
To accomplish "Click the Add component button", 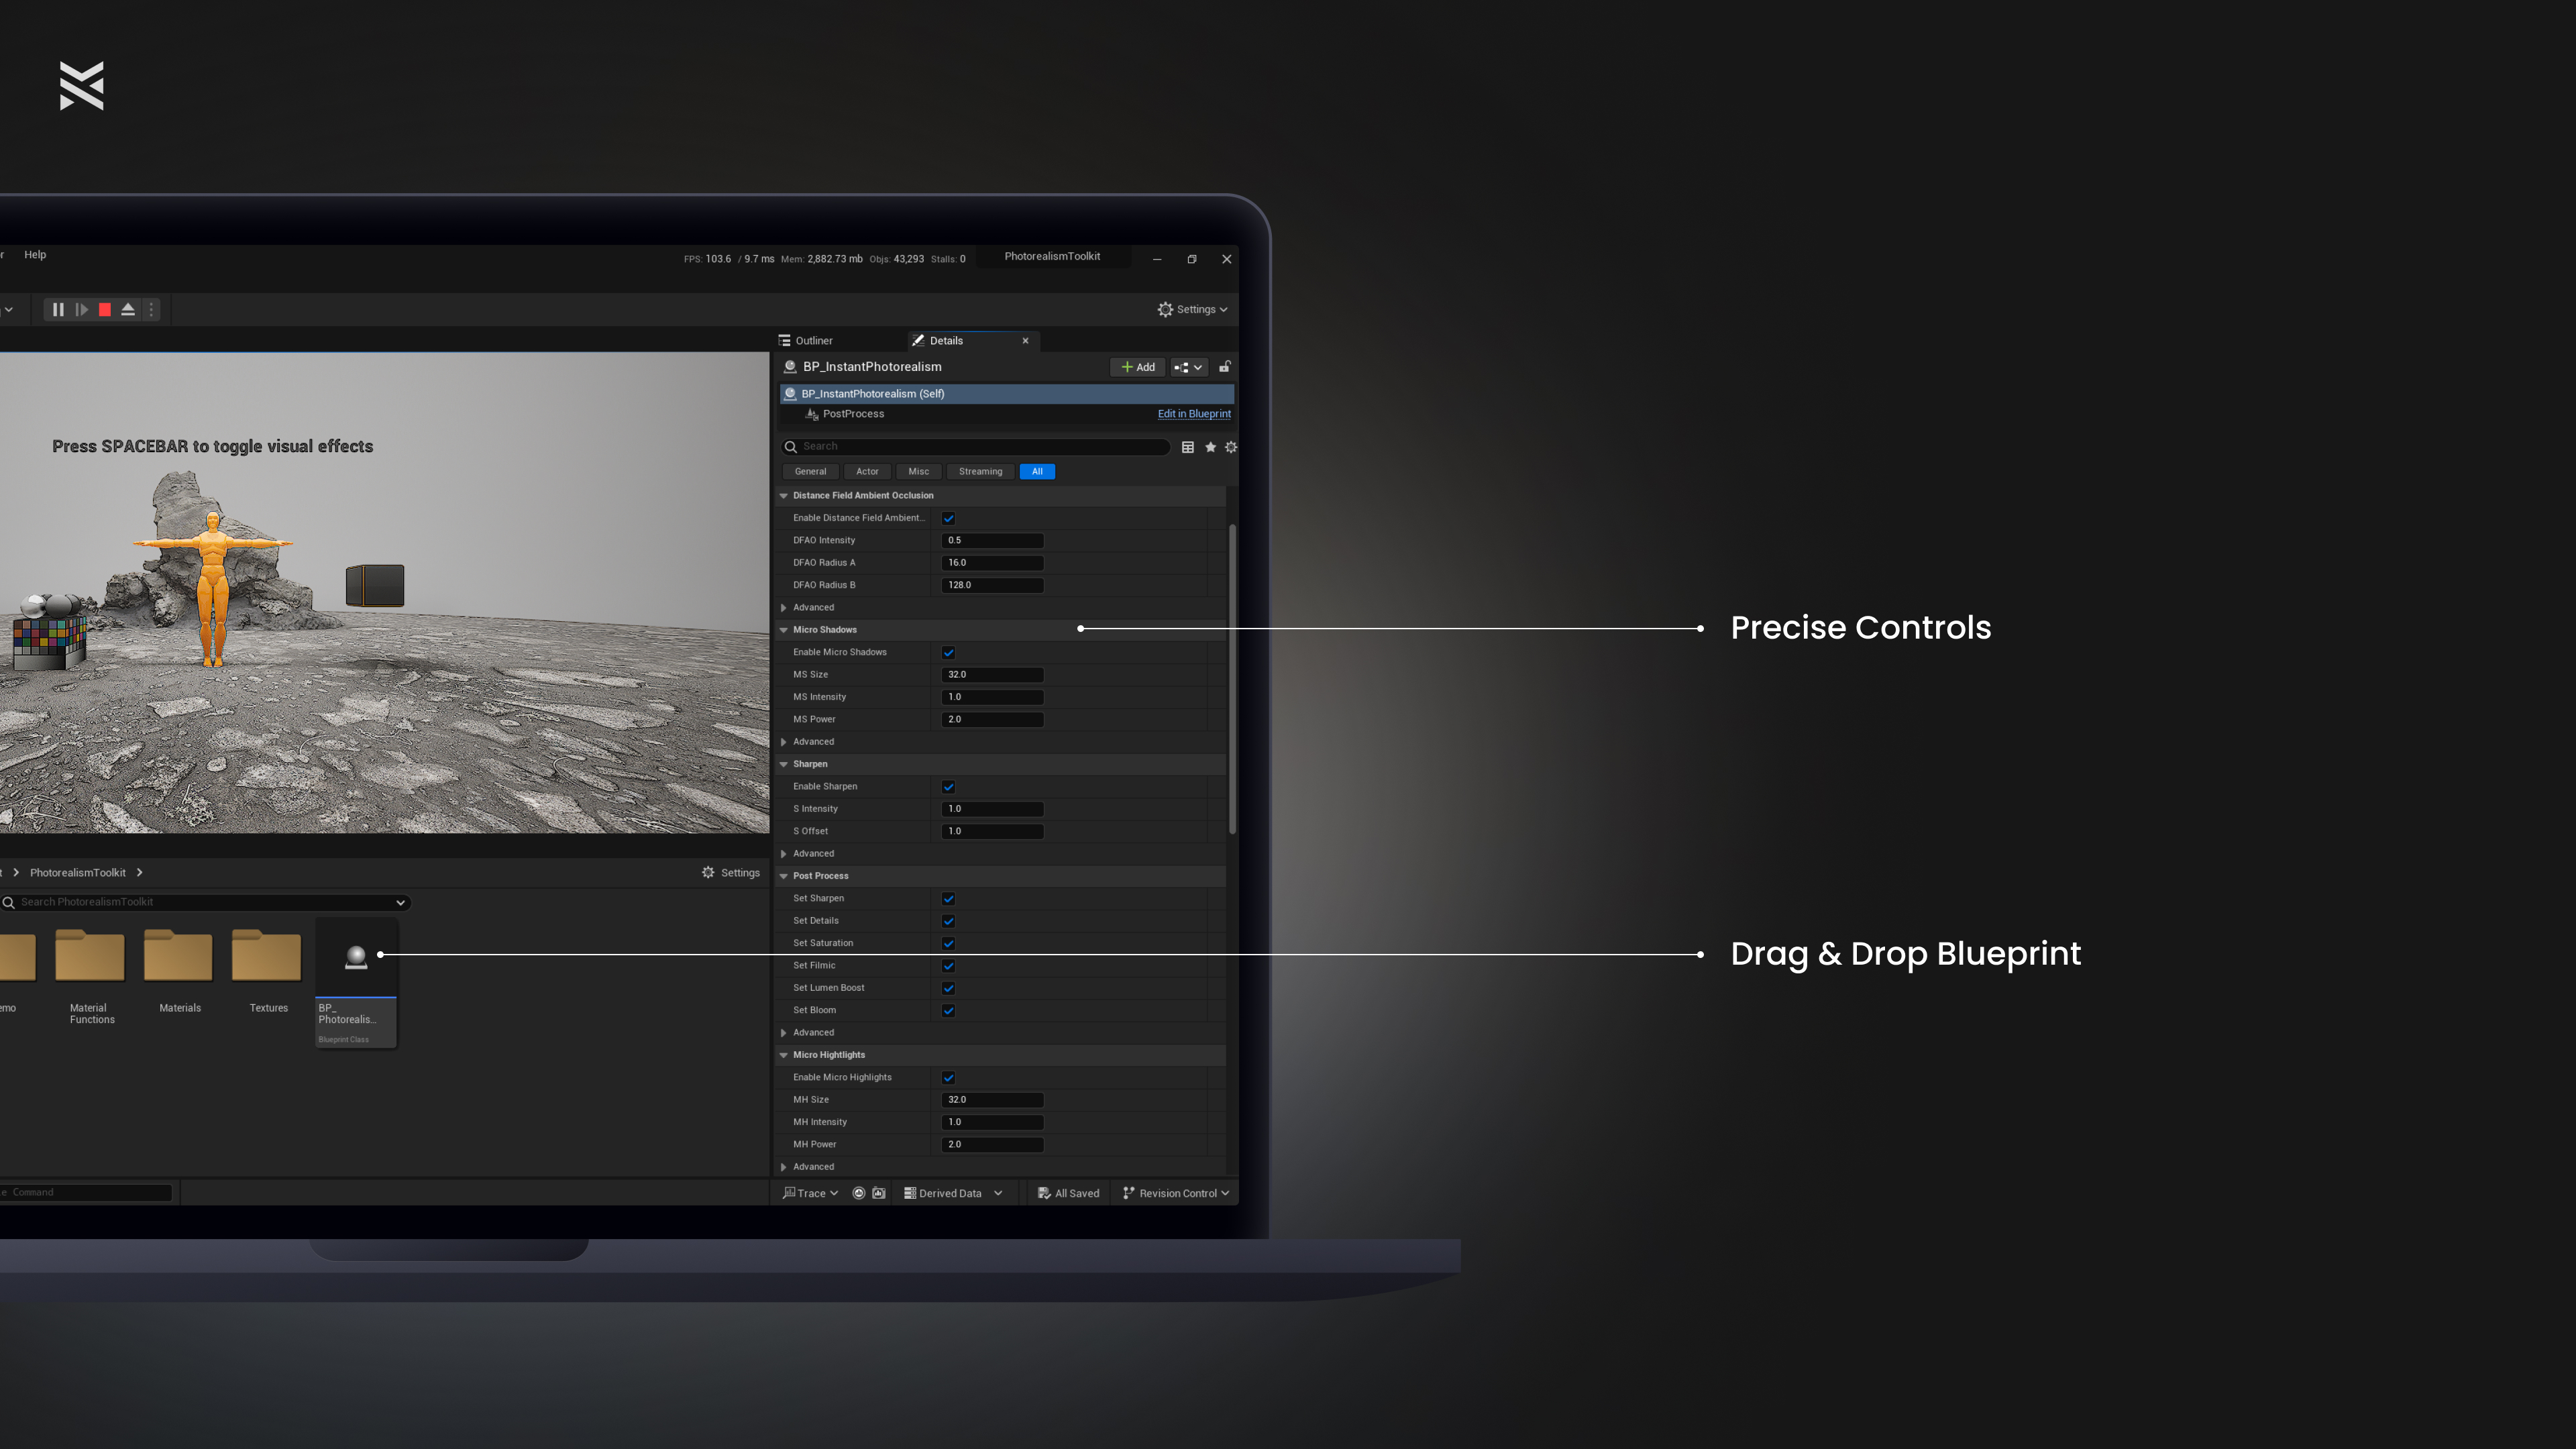I will coord(1138,367).
